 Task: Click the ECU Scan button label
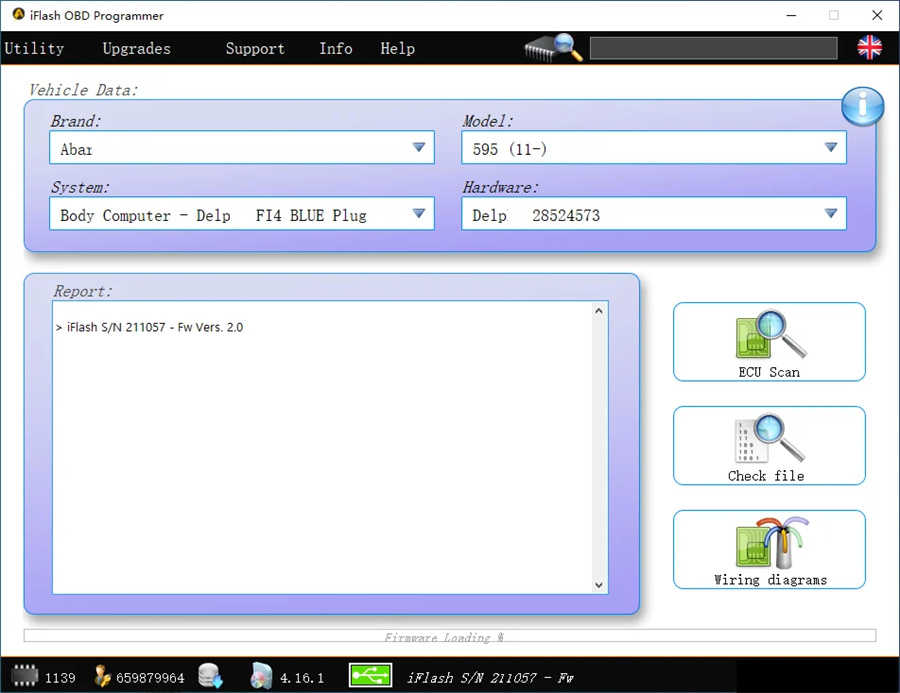(769, 372)
